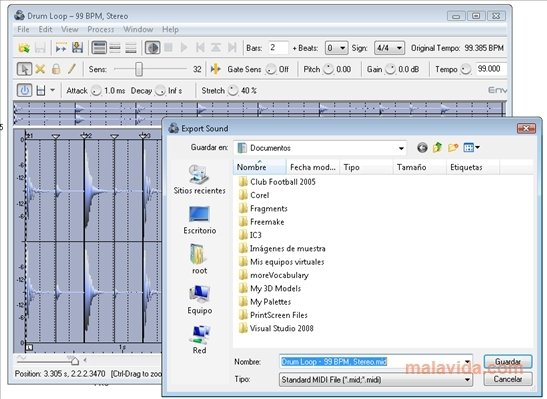Click the Cancelar button
The height and width of the screenshot is (399, 547).
(508, 379)
